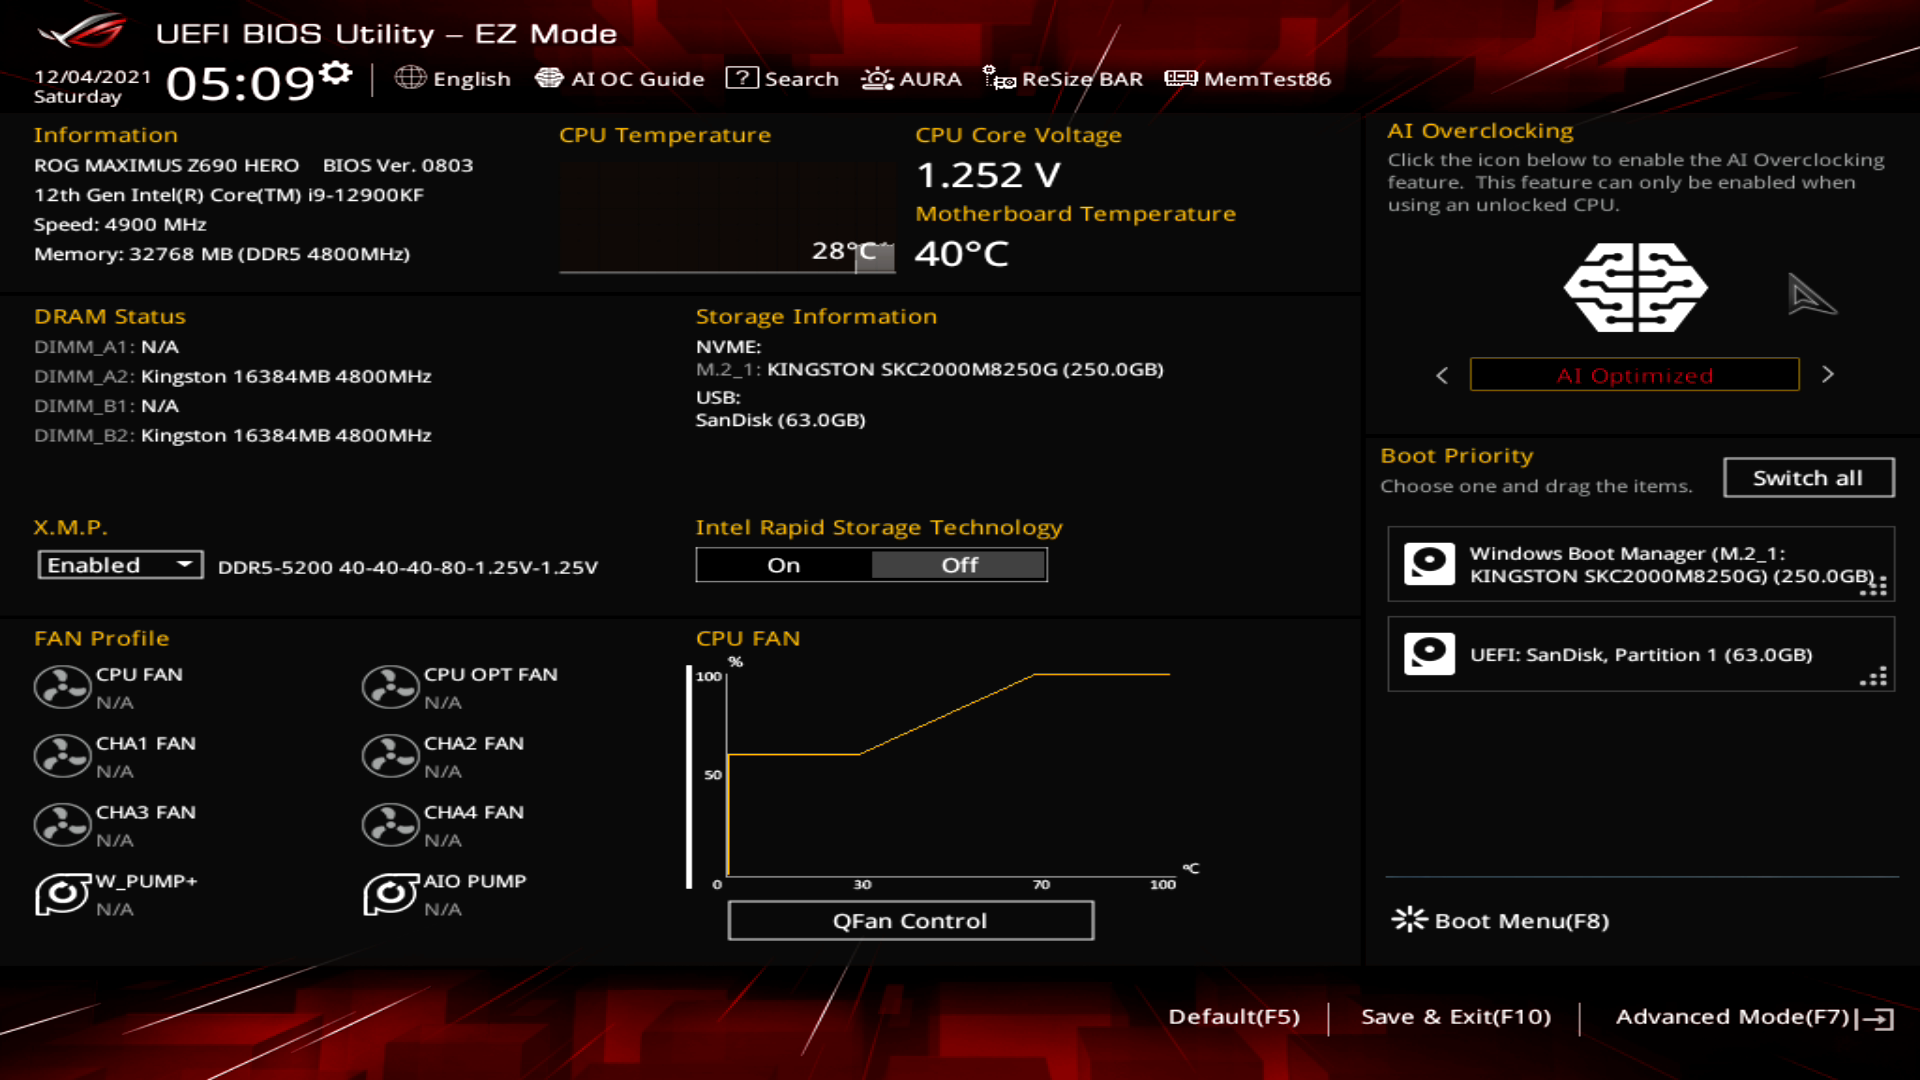Set Intel Rapid Storage Technology to Off
The image size is (1920, 1080).
[x=959, y=565]
